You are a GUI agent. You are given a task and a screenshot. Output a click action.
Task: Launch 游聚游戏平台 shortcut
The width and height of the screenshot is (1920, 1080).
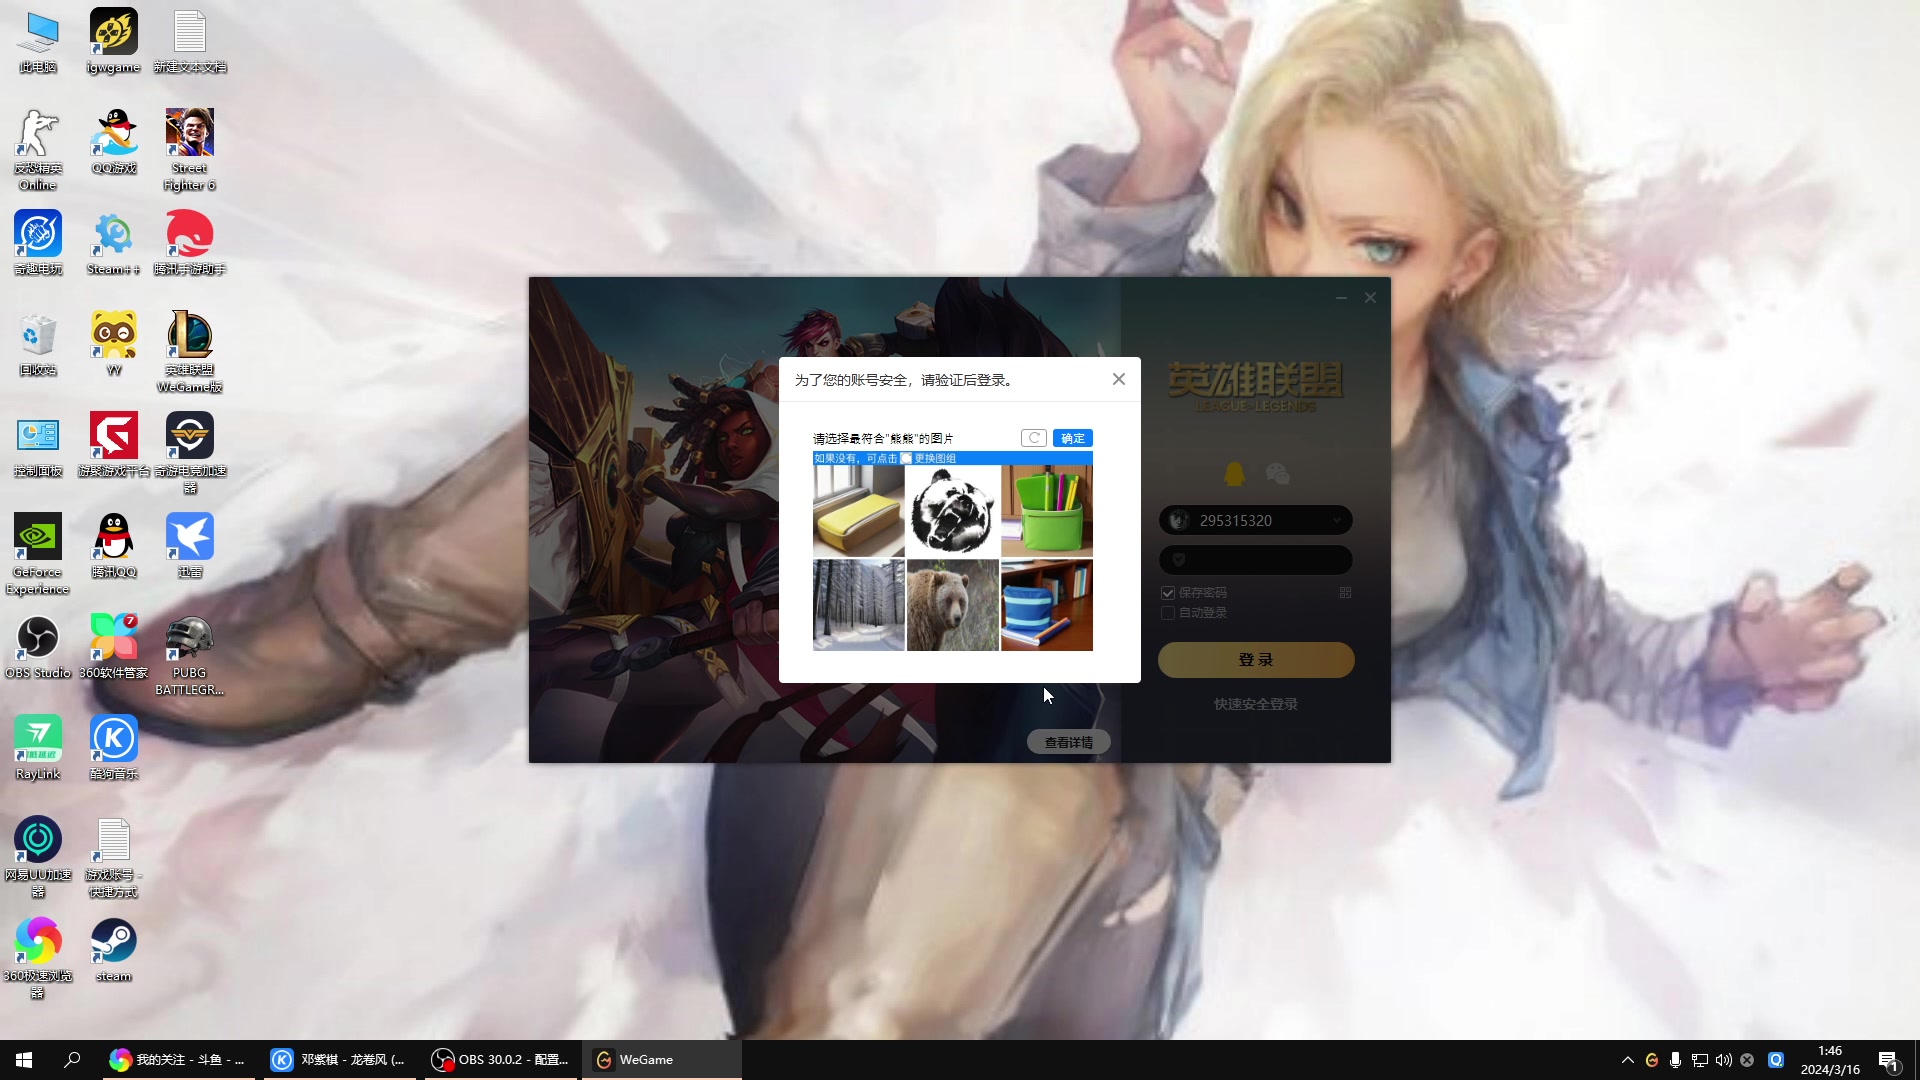pos(114,445)
